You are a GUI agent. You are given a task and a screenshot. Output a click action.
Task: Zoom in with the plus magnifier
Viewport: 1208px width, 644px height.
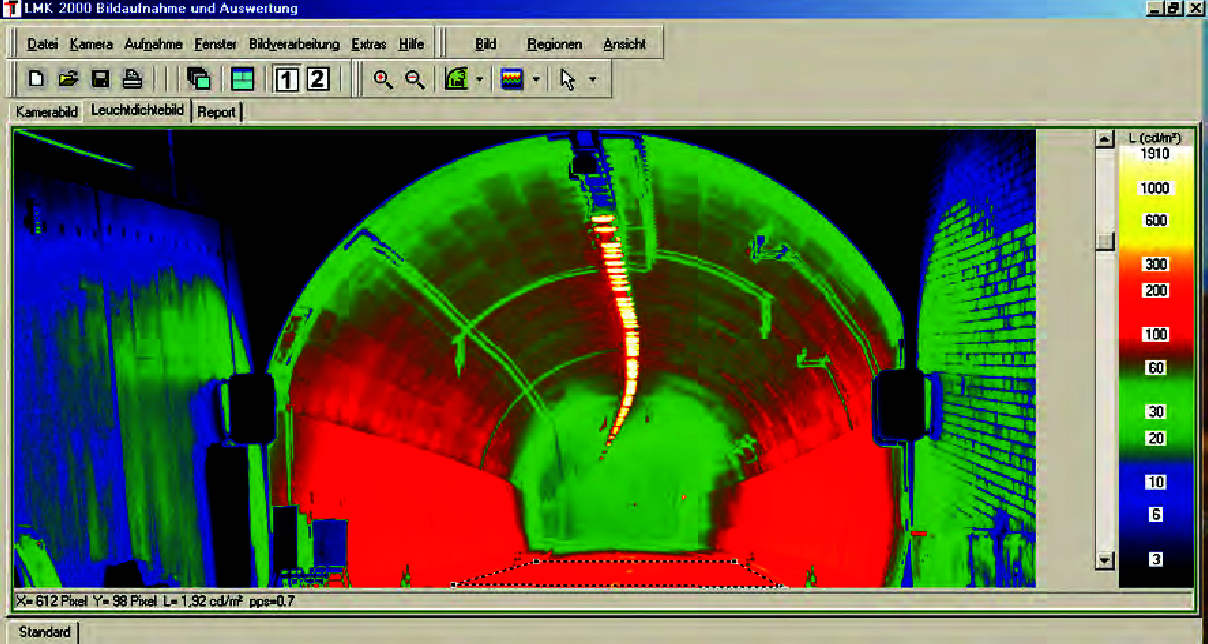tap(383, 79)
